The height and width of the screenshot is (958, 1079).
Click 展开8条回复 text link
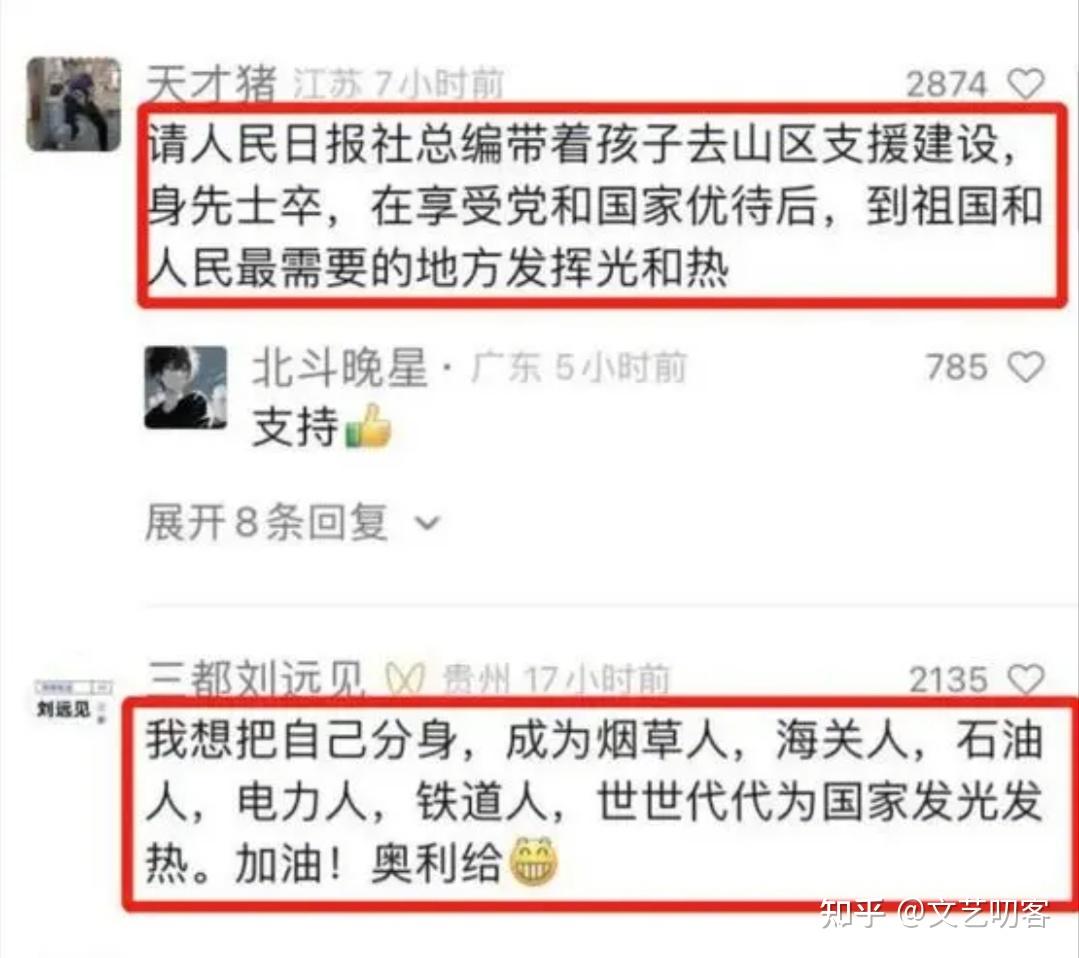click(266, 522)
